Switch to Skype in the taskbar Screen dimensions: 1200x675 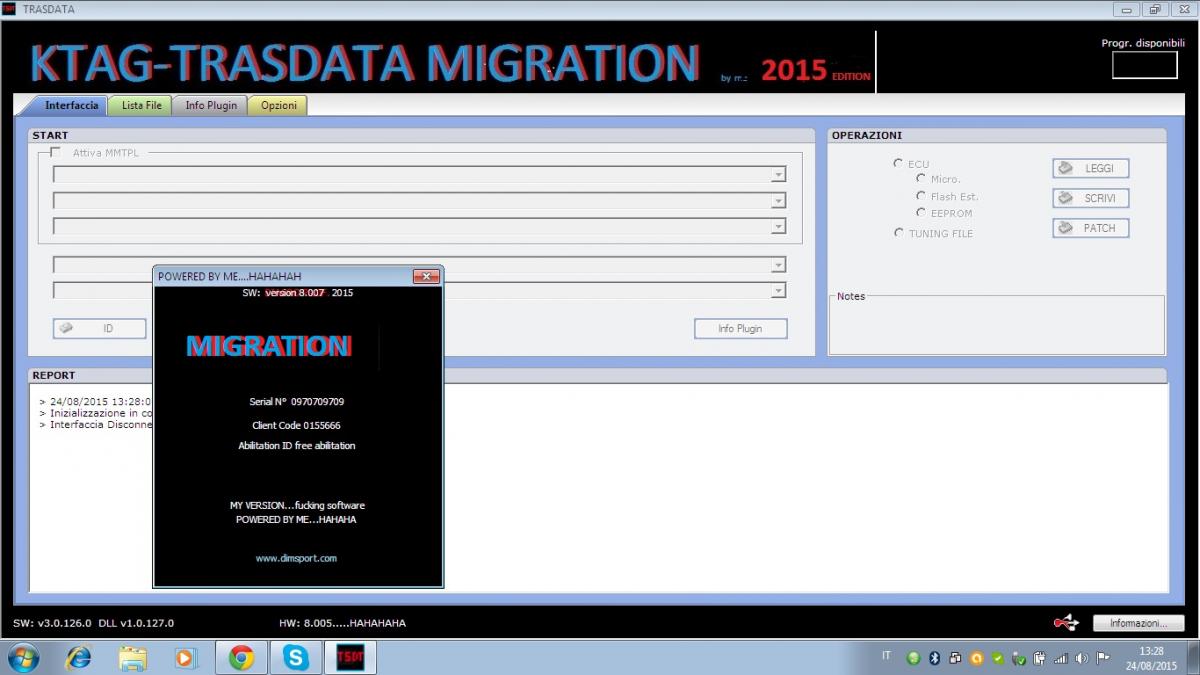click(295, 657)
